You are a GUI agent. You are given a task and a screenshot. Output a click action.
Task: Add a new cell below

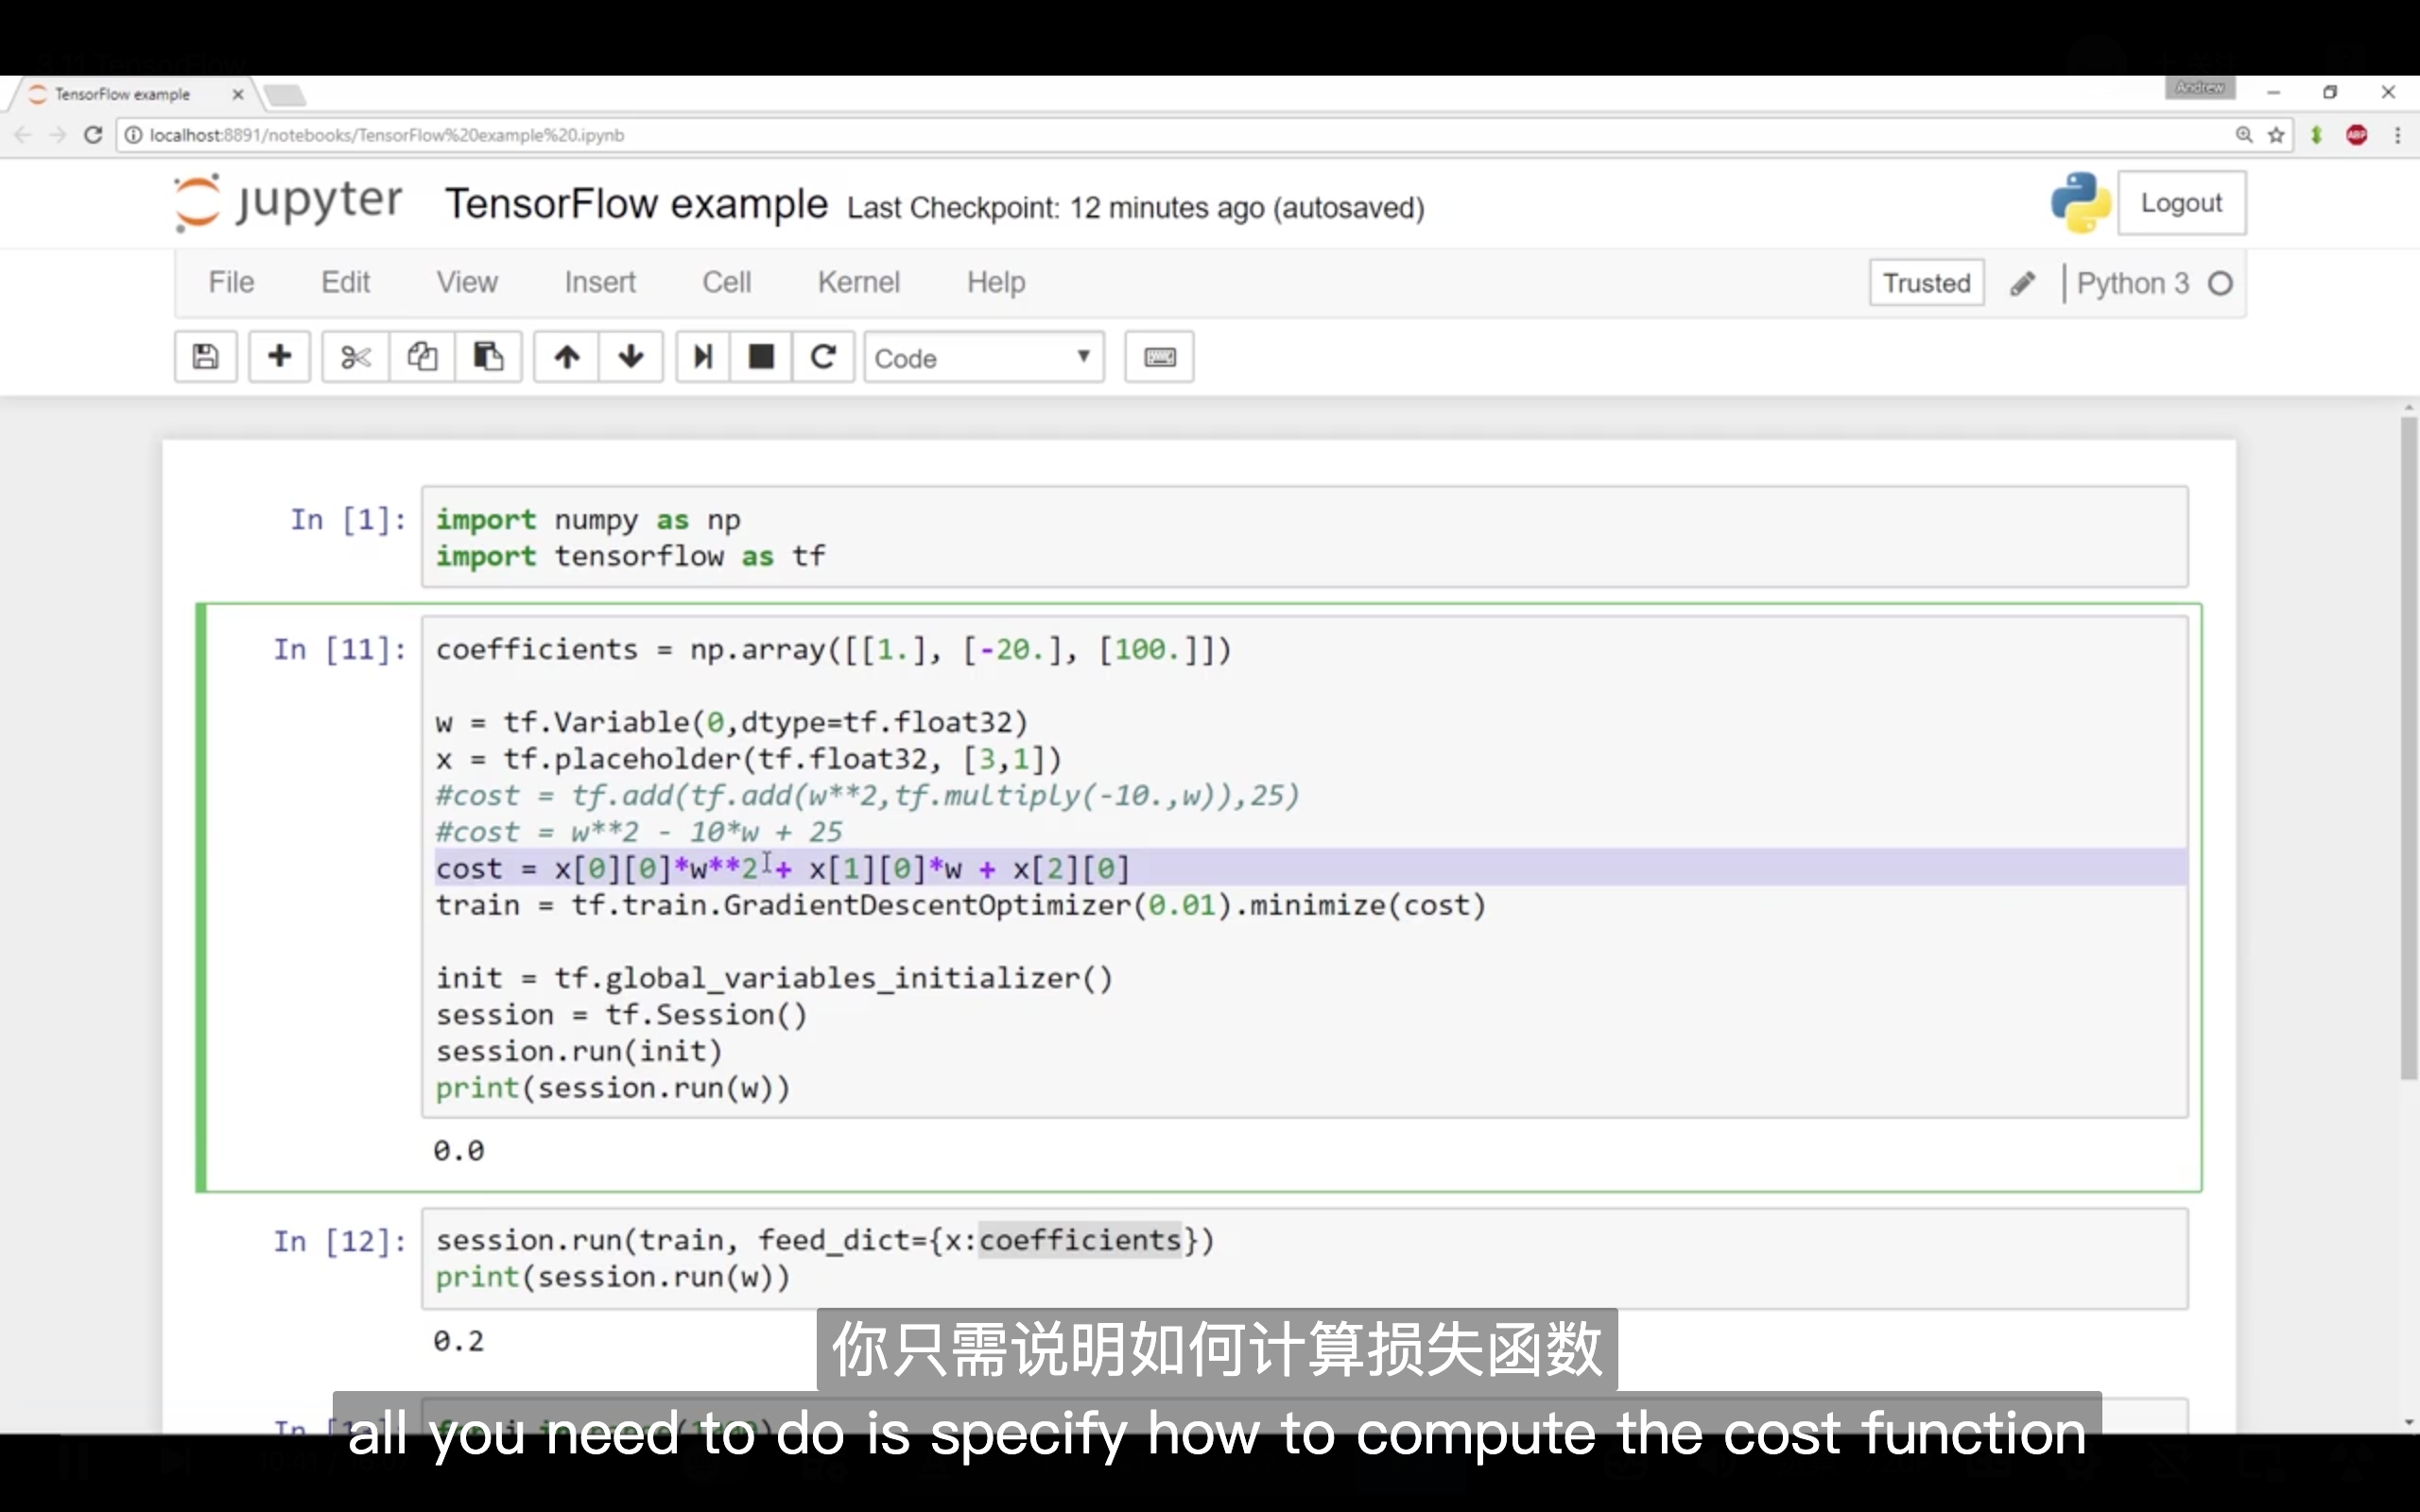pyautogui.click(x=279, y=356)
